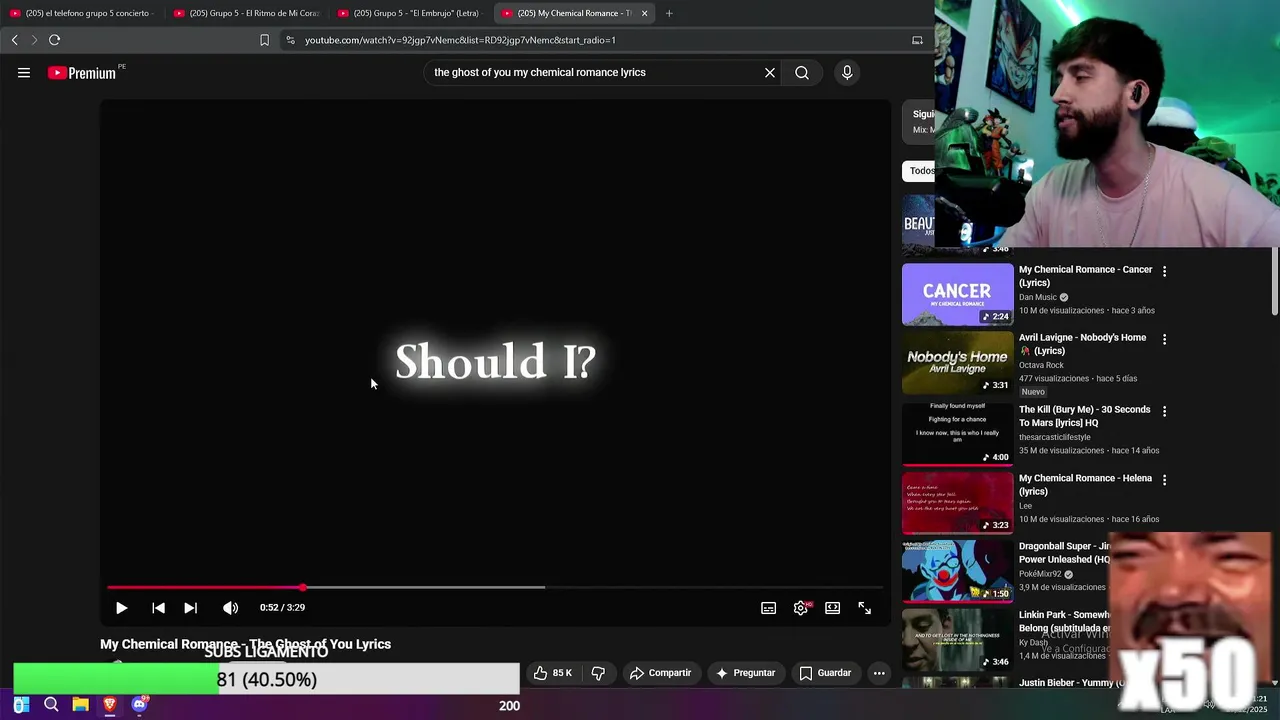Enter fullscreen mode
1280x720 pixels.
(864, 608)
